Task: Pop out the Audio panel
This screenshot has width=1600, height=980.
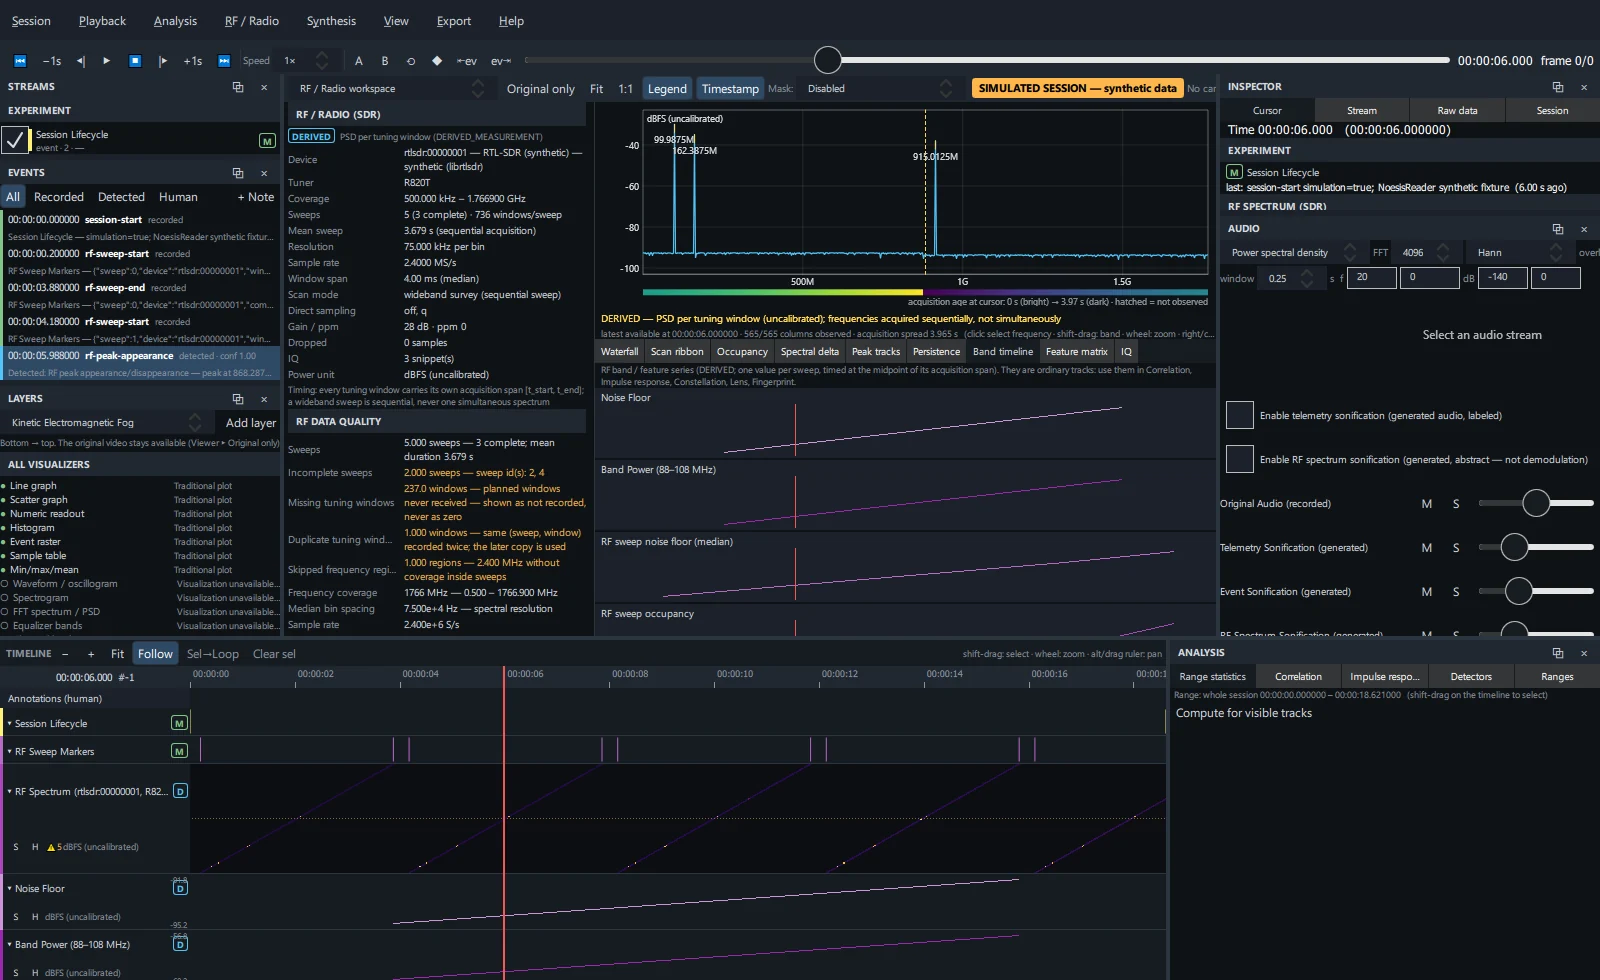Action: pyautogui.click(x=1558, y=229)
